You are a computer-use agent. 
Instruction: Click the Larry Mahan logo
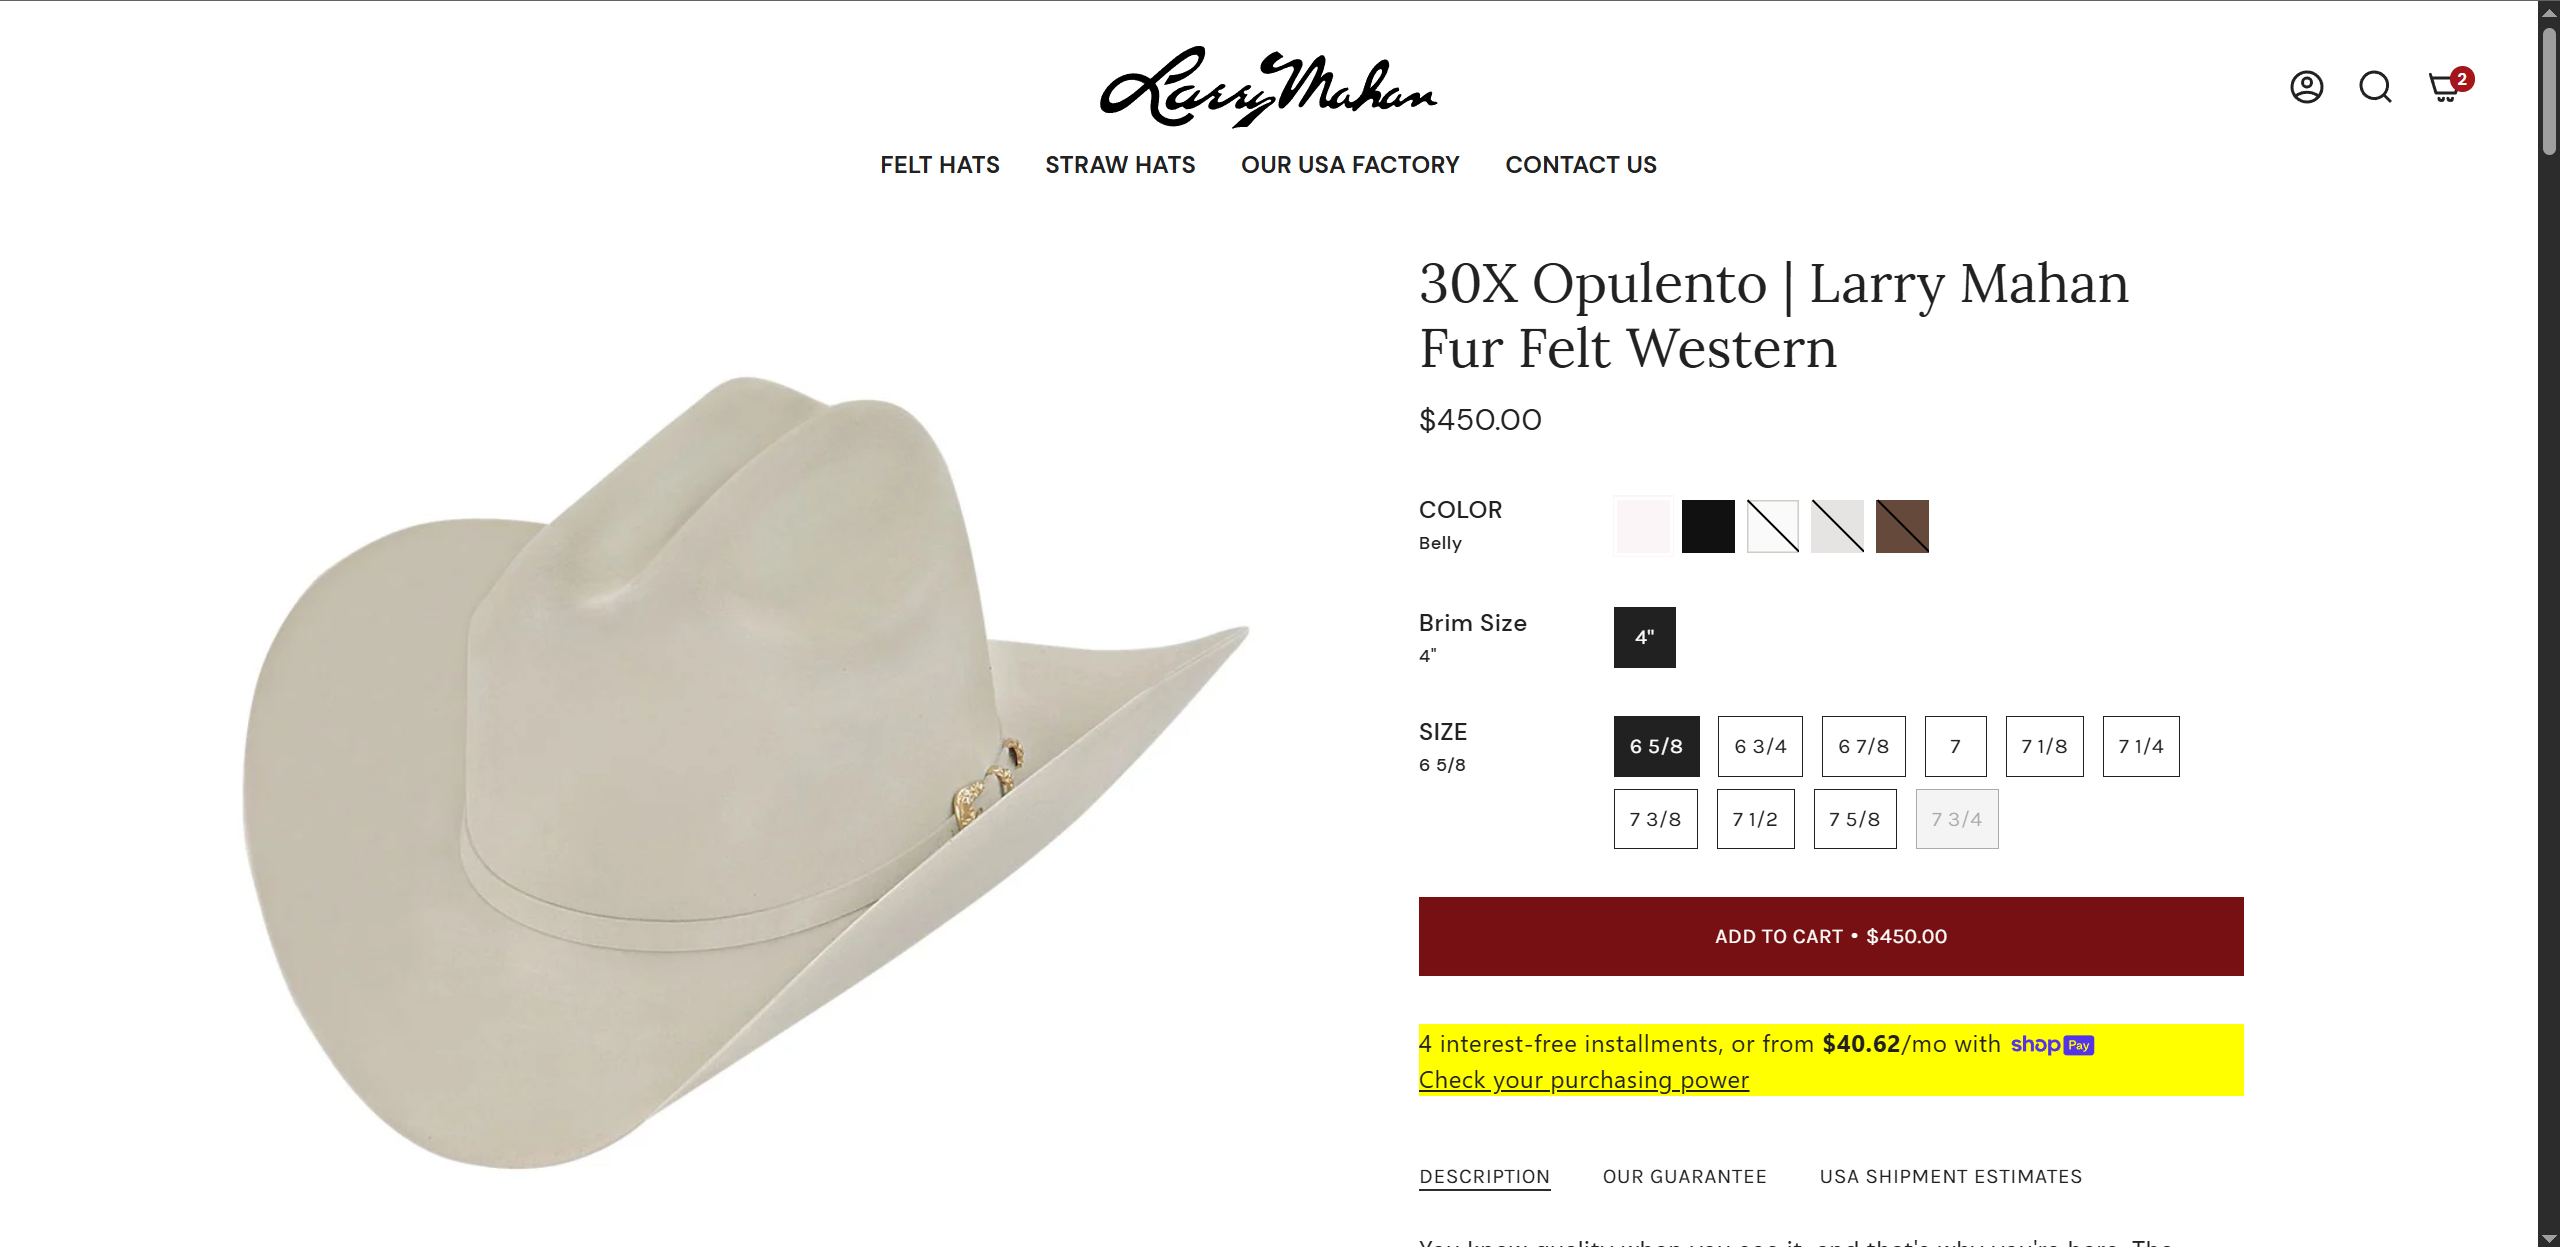tap(1268, 87)
